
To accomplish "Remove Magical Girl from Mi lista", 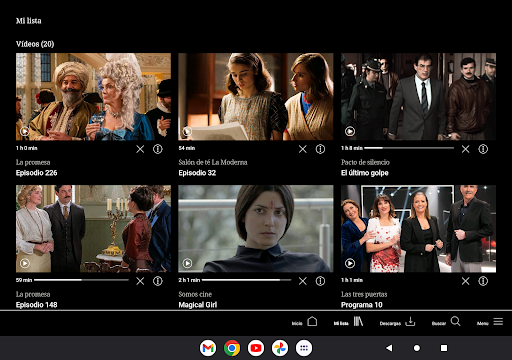I will [303, 281].
